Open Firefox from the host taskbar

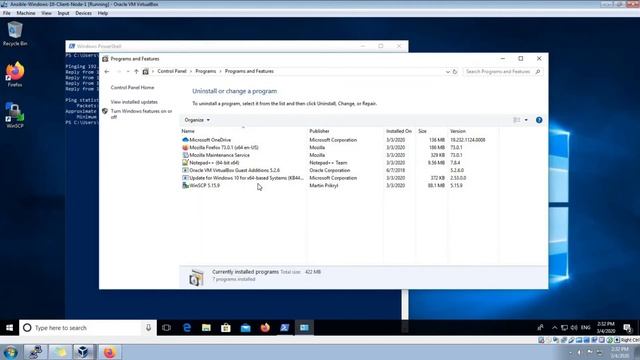(x=109, y=352)
